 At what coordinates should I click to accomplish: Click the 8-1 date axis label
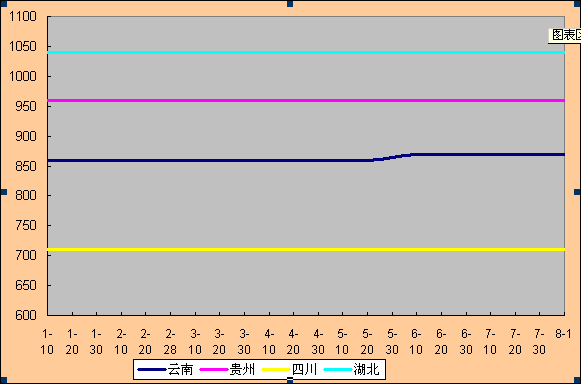563,334
